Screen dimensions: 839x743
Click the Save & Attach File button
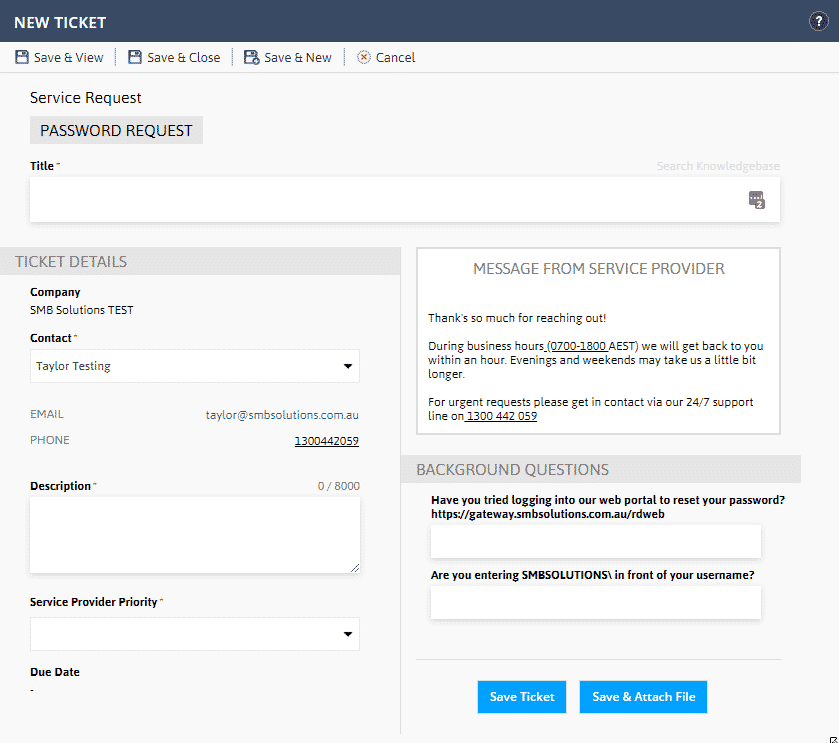pyautogui.click(x=643, y=696)
